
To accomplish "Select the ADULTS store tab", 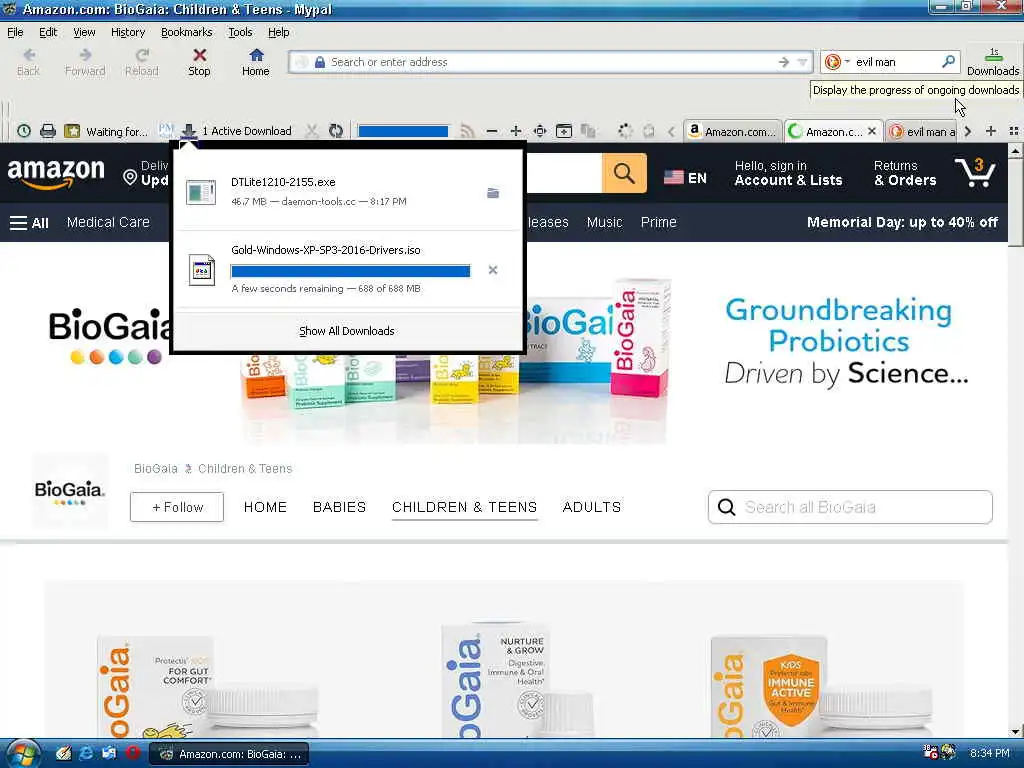I will pyautogui.click(x=592, y=507).
